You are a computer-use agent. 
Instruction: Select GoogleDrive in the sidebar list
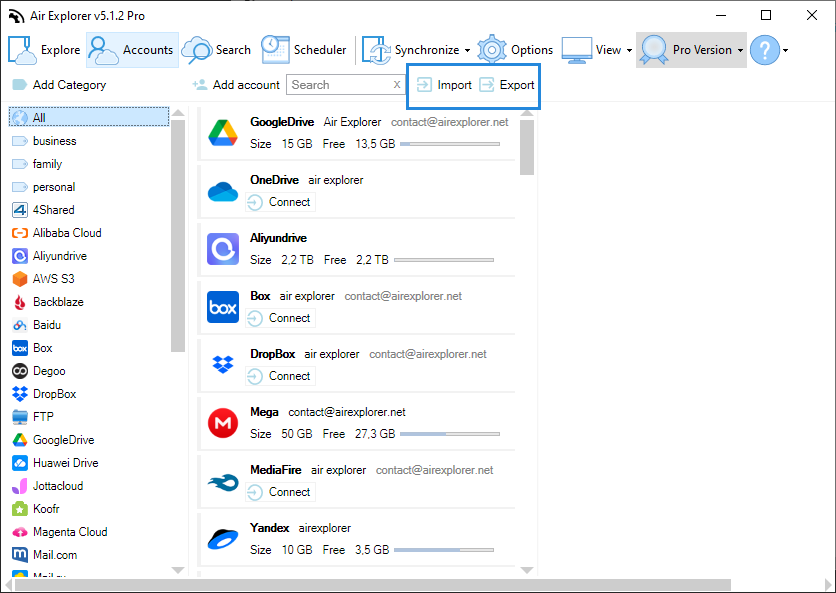point(53,439)
